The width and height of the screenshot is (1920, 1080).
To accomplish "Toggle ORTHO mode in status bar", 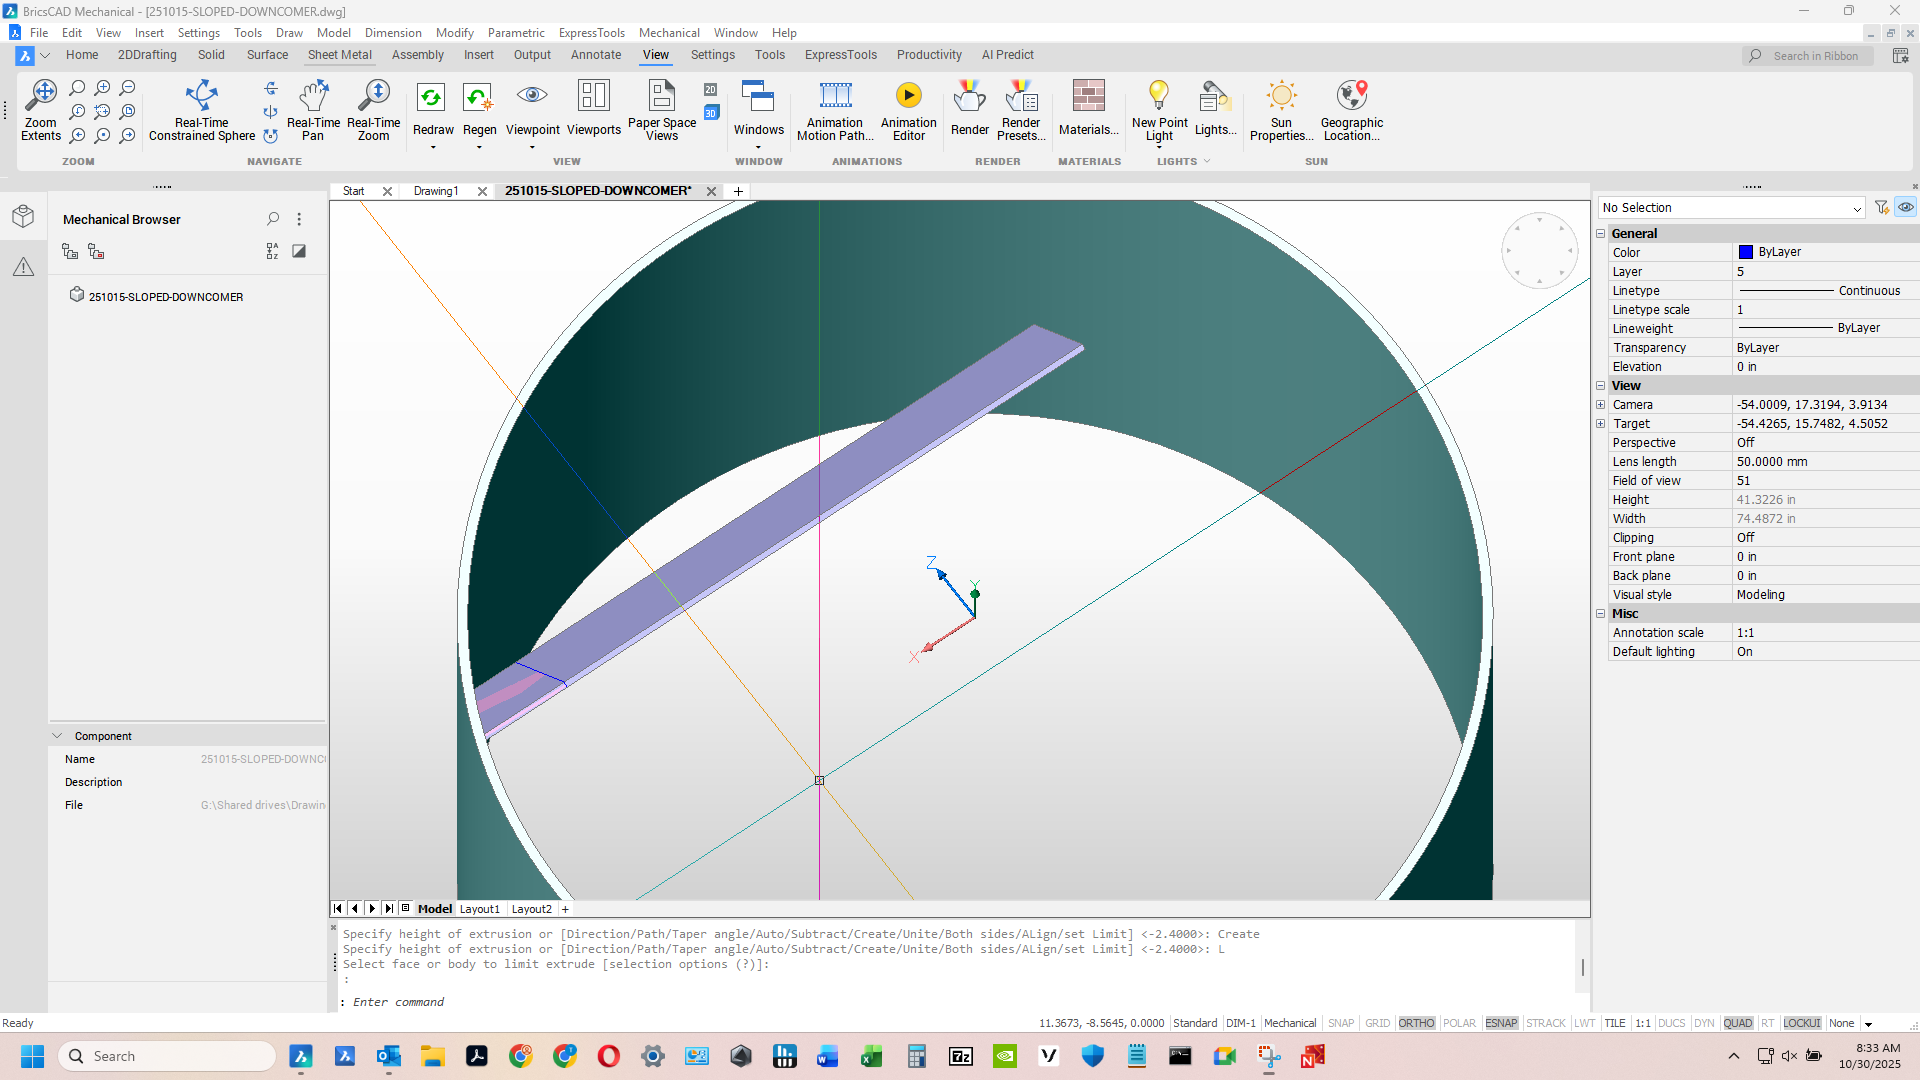I will coord(1416,1023).
